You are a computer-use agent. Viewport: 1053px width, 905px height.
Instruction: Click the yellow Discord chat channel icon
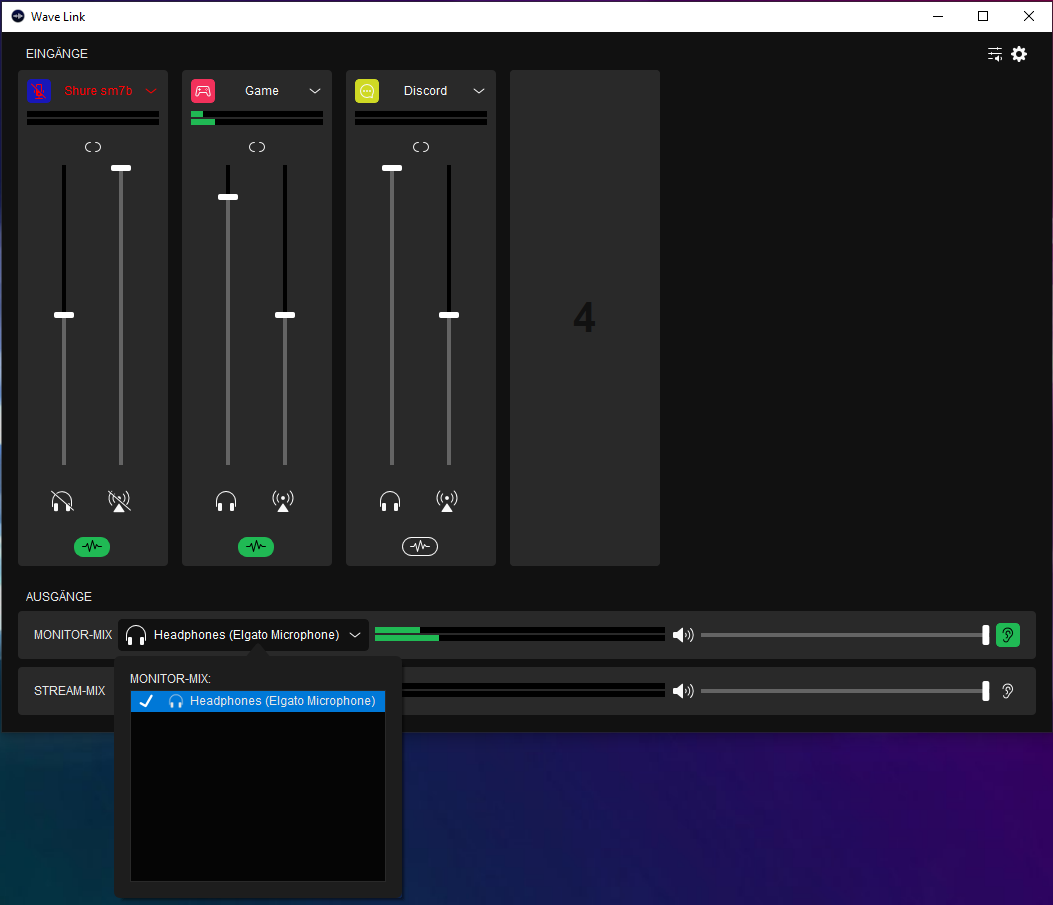(x=367, y=91)
